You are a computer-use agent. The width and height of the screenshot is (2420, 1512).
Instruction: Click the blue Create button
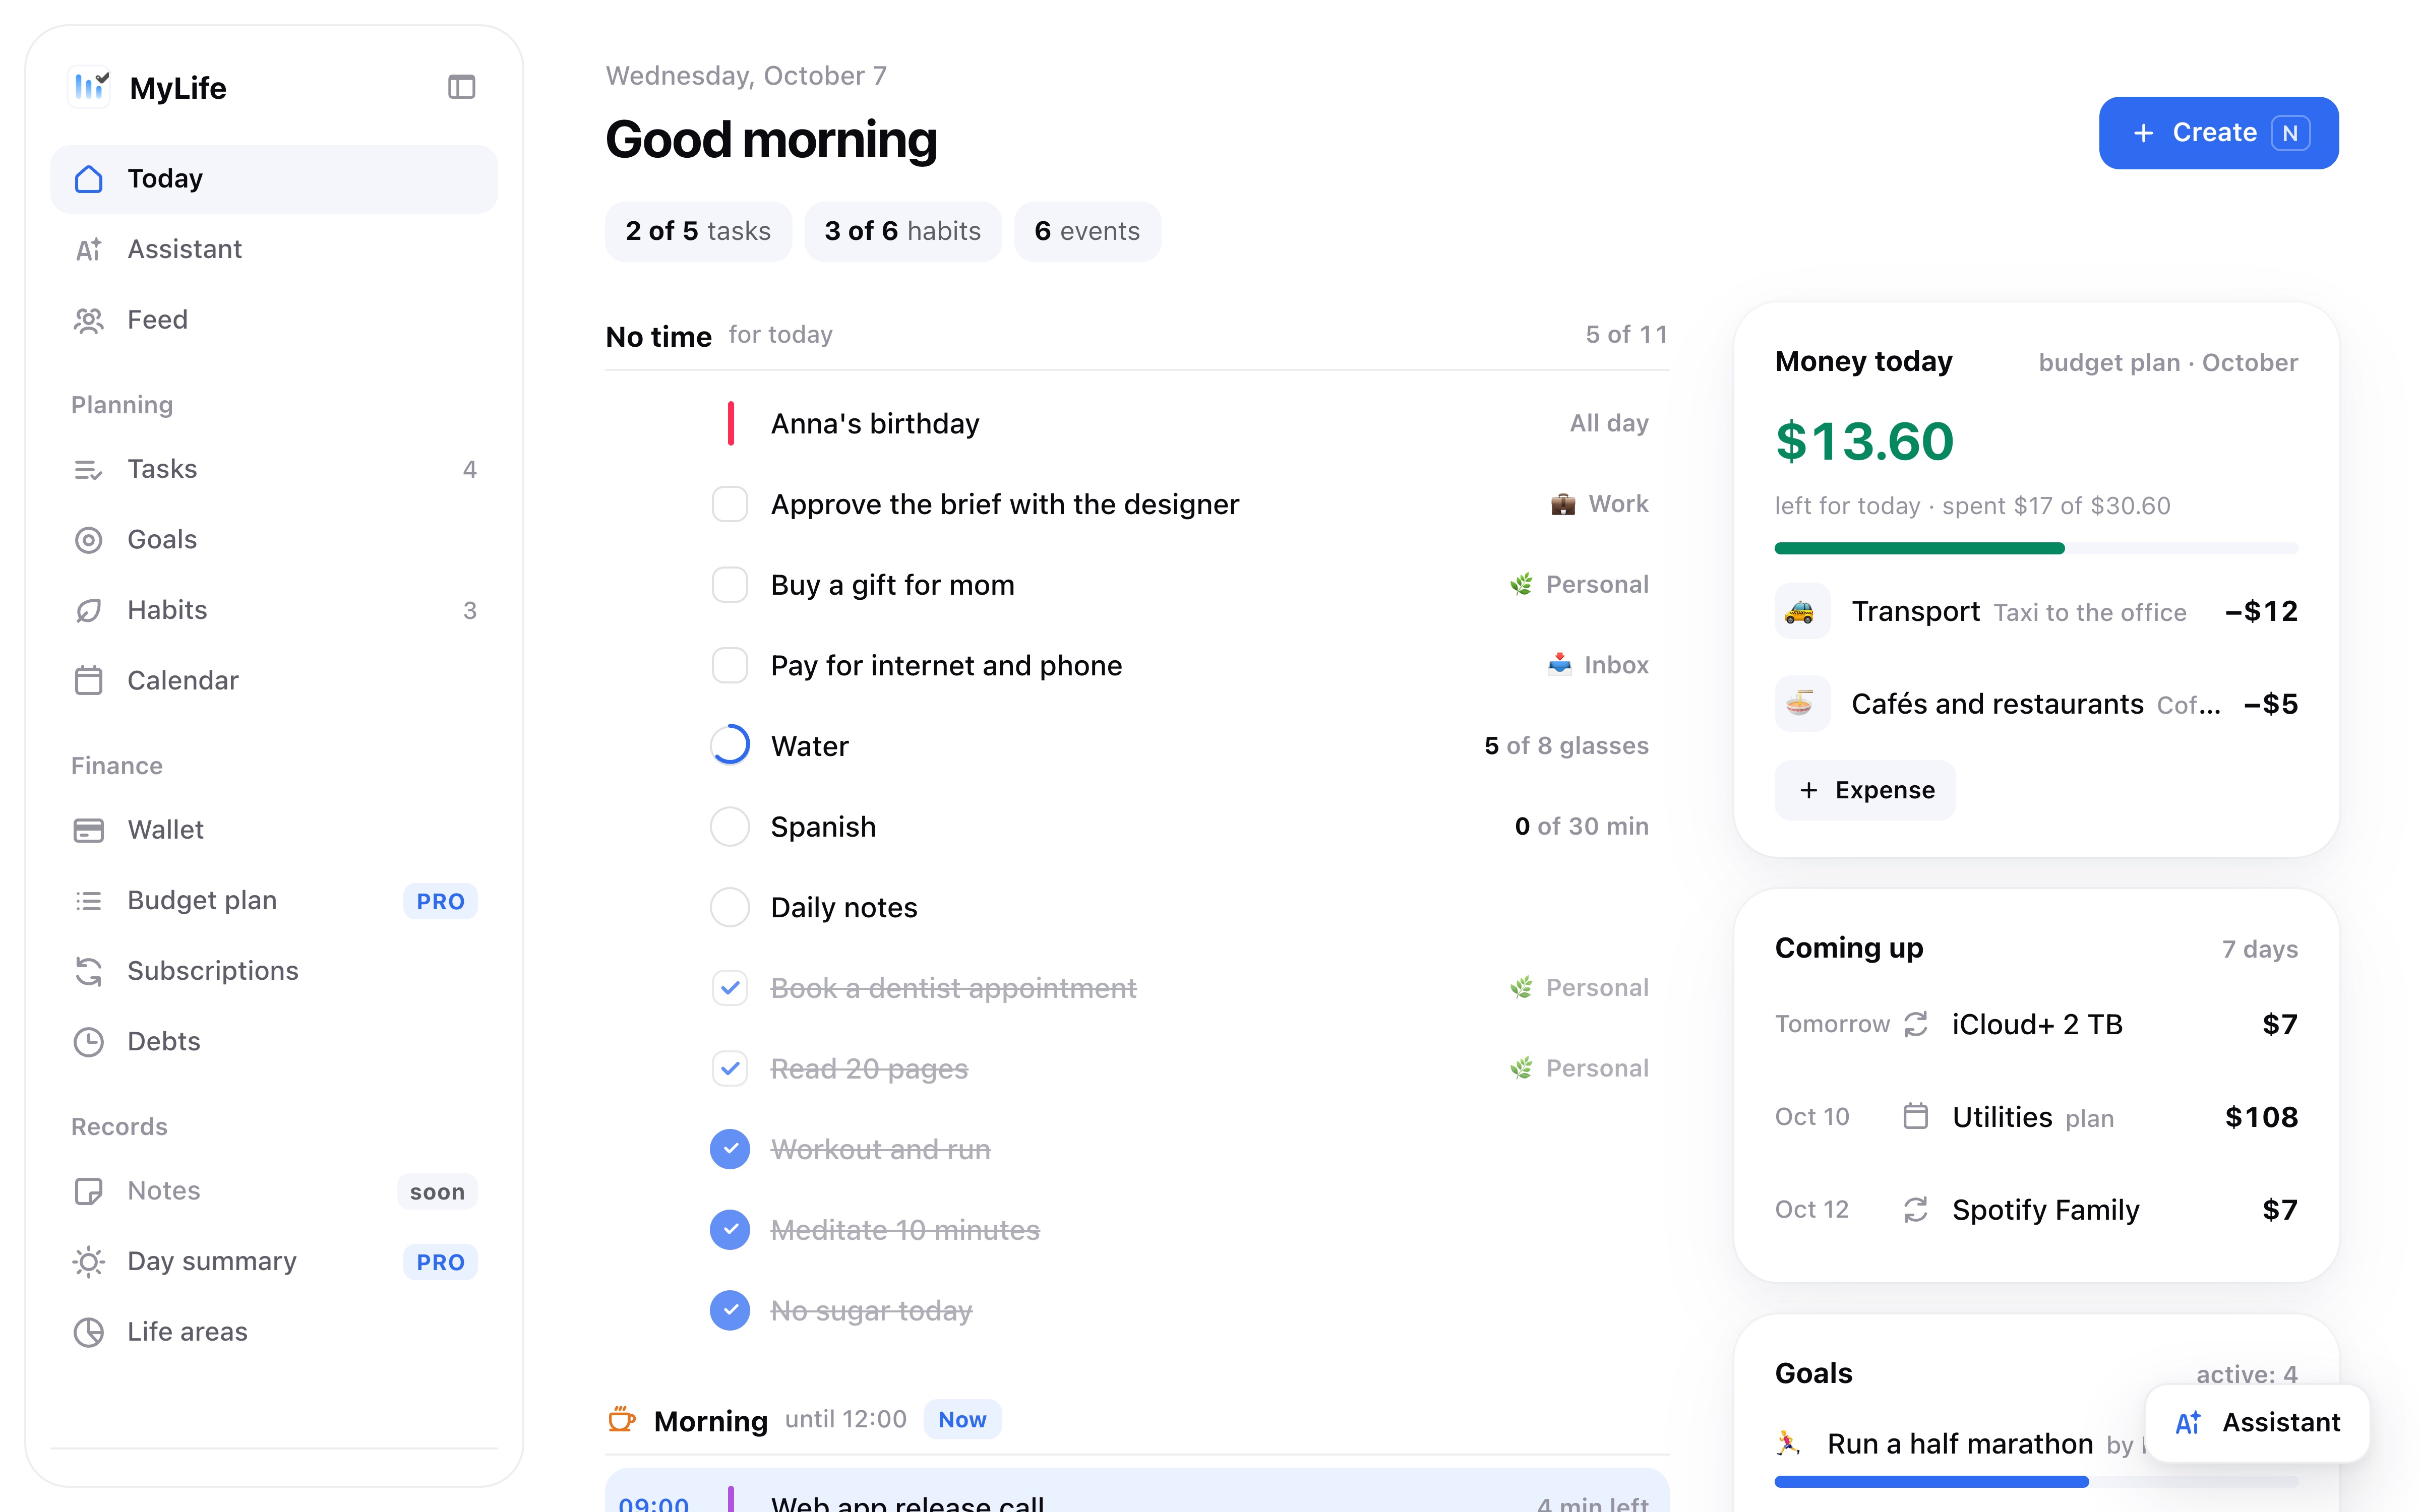(x=2218, y=133)
